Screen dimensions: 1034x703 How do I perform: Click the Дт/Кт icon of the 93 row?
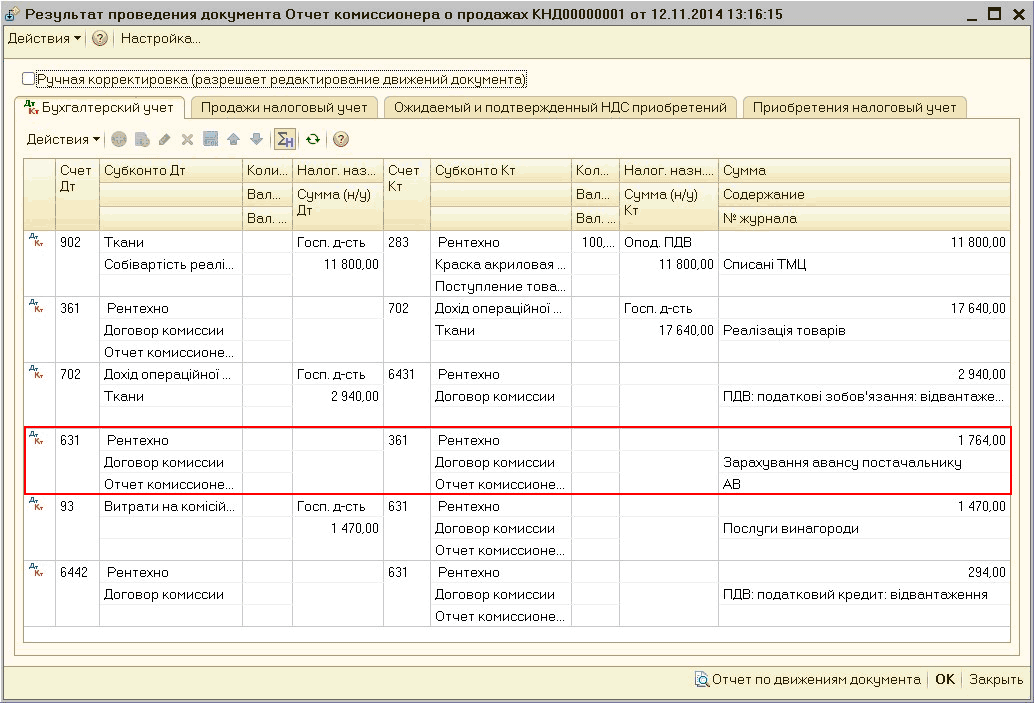[x=37, y=504]
